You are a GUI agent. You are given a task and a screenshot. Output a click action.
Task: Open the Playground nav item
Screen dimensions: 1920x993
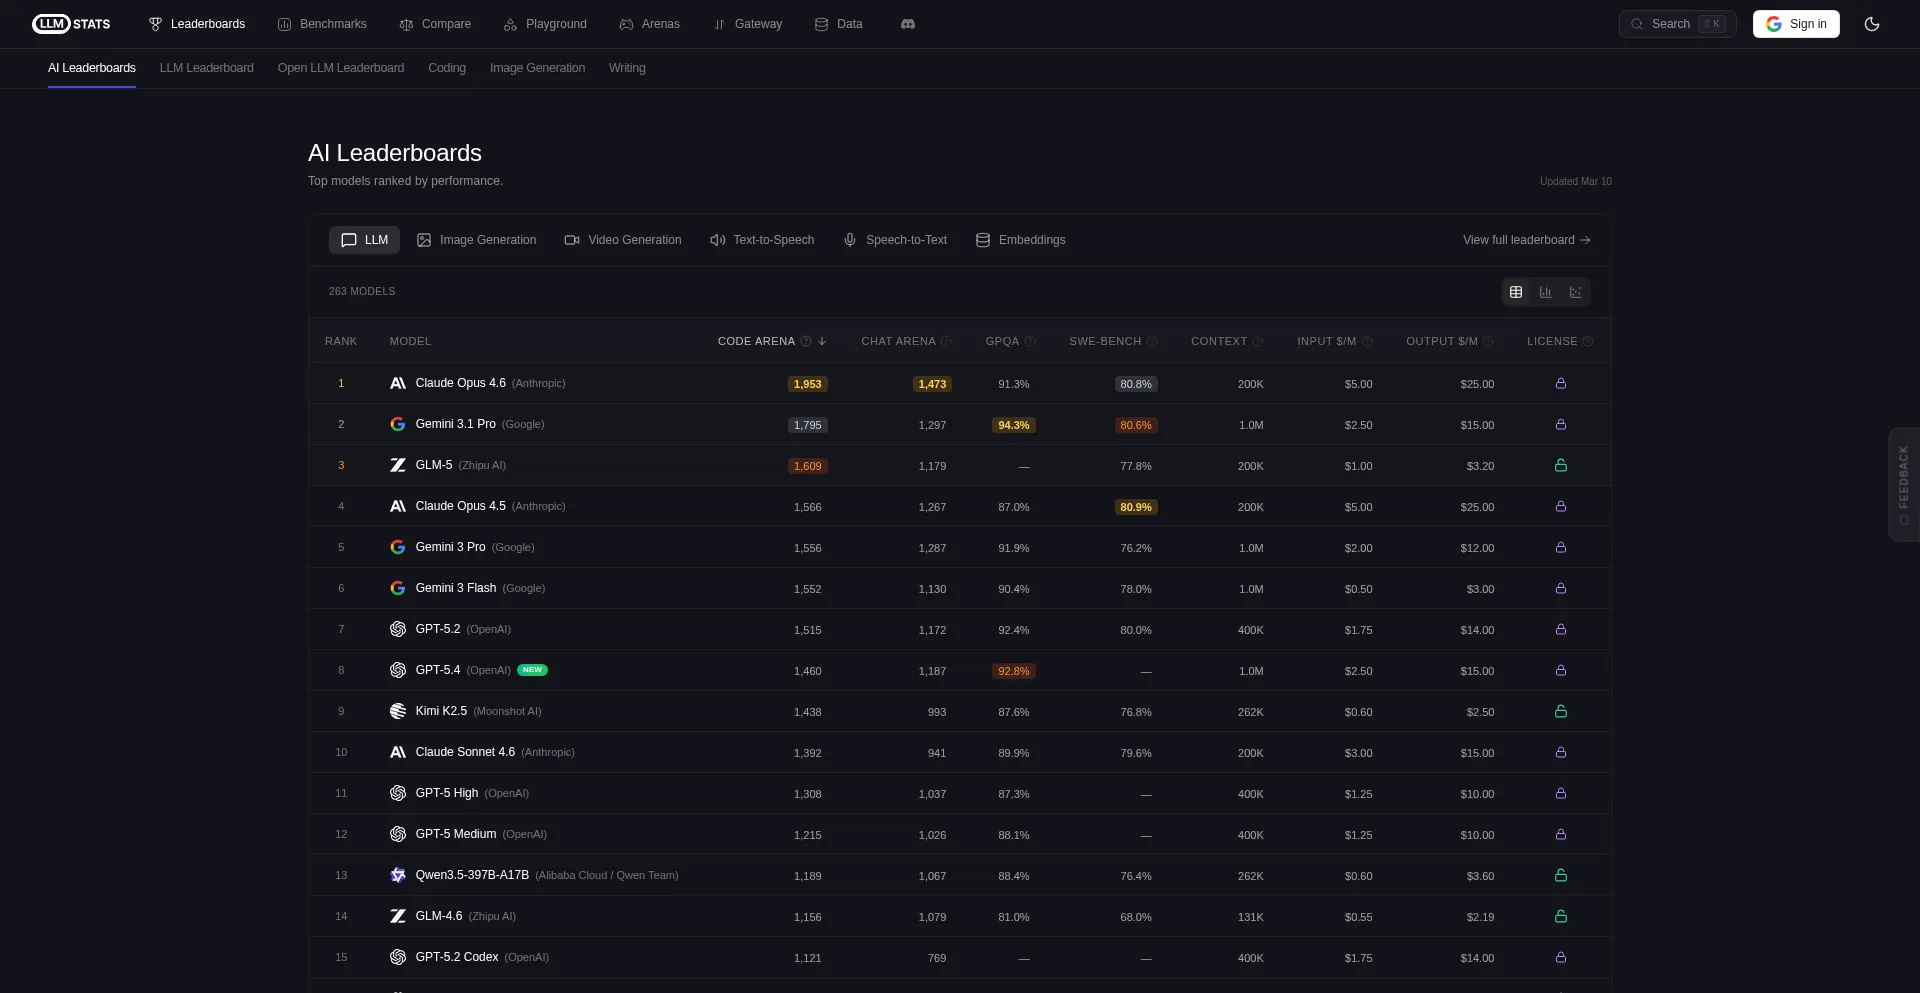pos(545,24)
